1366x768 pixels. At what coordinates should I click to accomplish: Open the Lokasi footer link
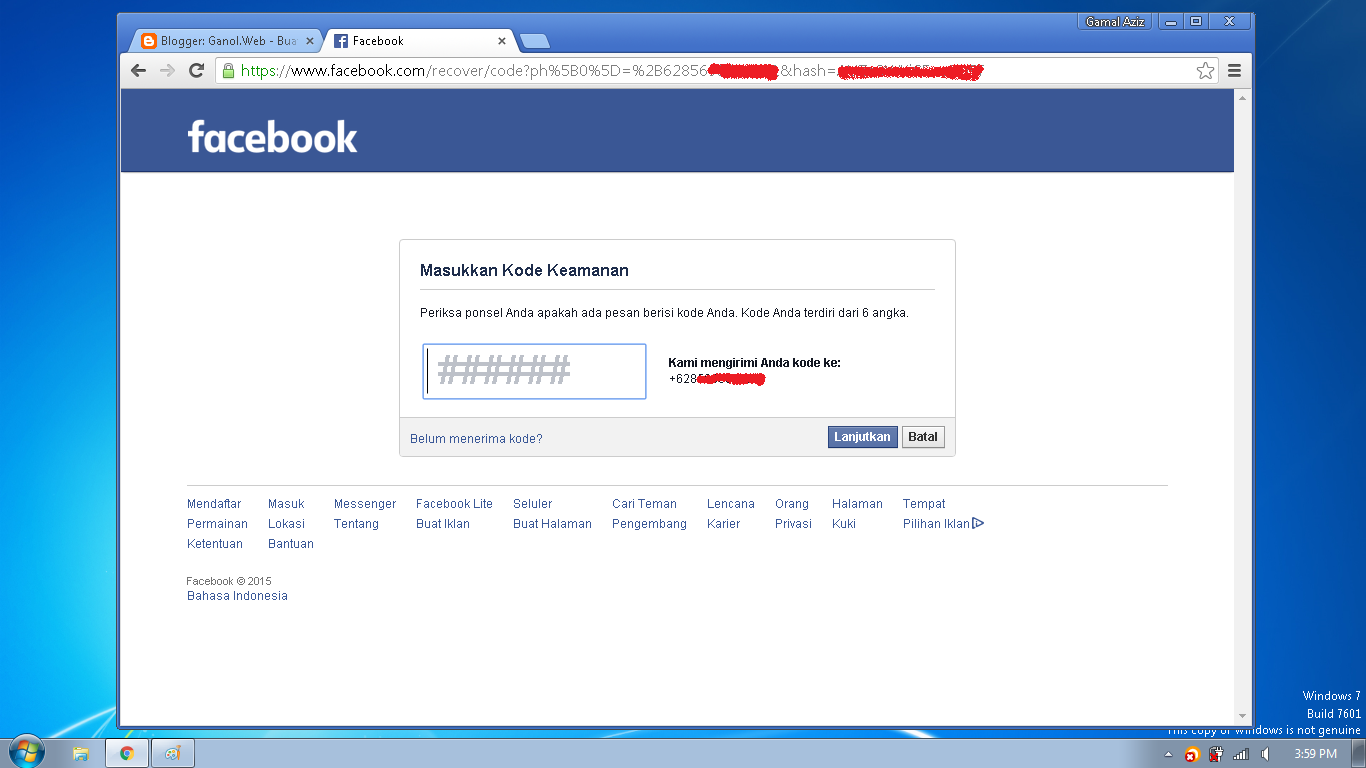point(286,524)
